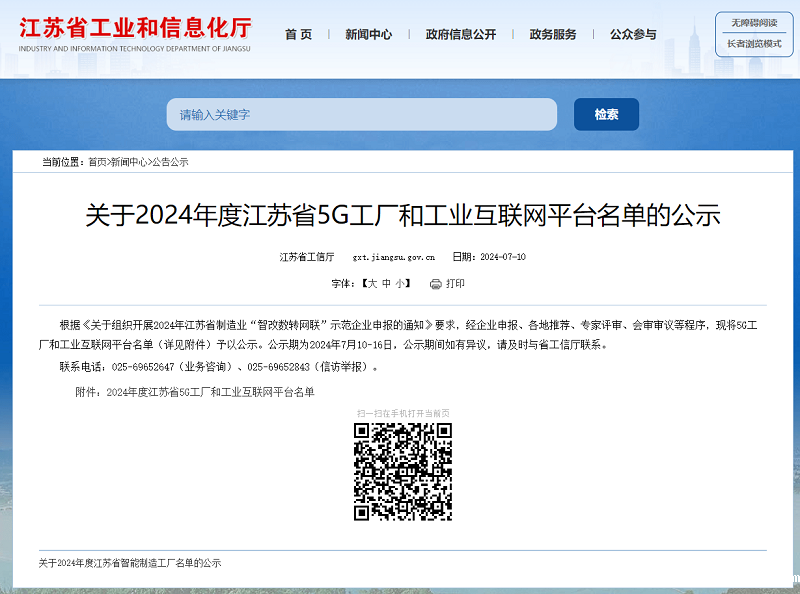Click the printer icon beside 打印

435,284
